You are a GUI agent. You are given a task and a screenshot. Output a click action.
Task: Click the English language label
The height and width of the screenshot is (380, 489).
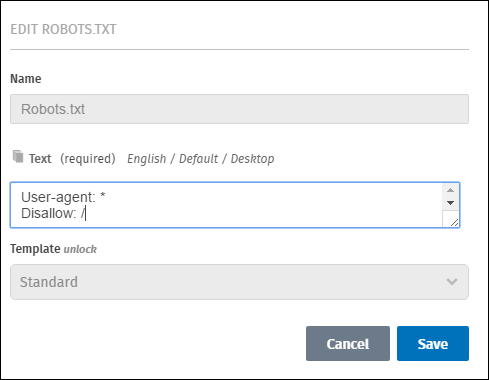tap(147, 159)
